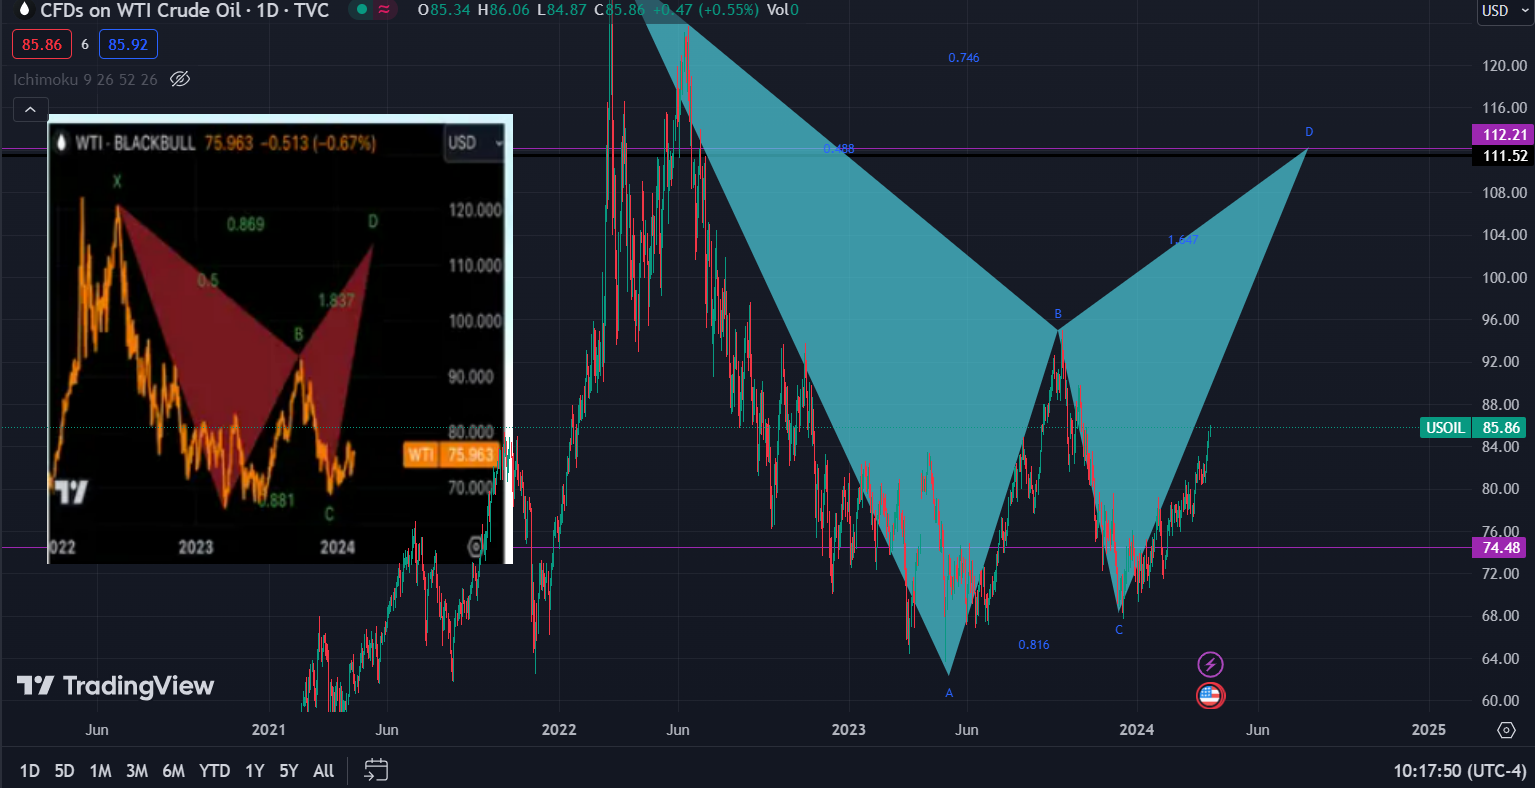Click the red sell price 85.86 button
This screenshot has width=1535, height=788.
click(42, 45)
